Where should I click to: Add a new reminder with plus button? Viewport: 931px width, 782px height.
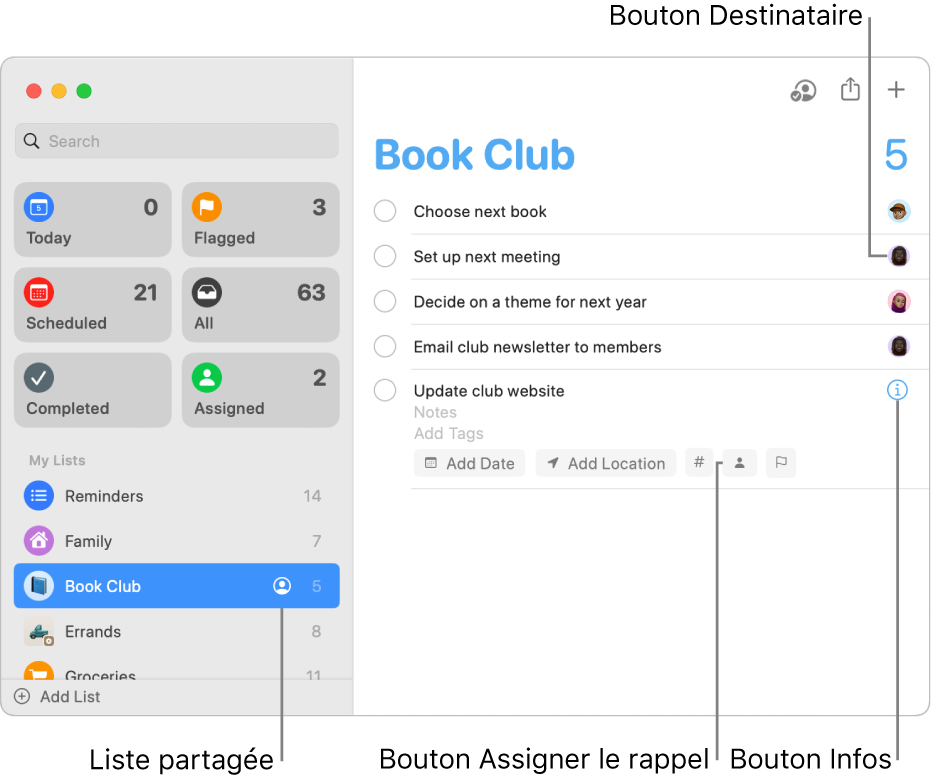pyautogui.click(x=896, y=90)
